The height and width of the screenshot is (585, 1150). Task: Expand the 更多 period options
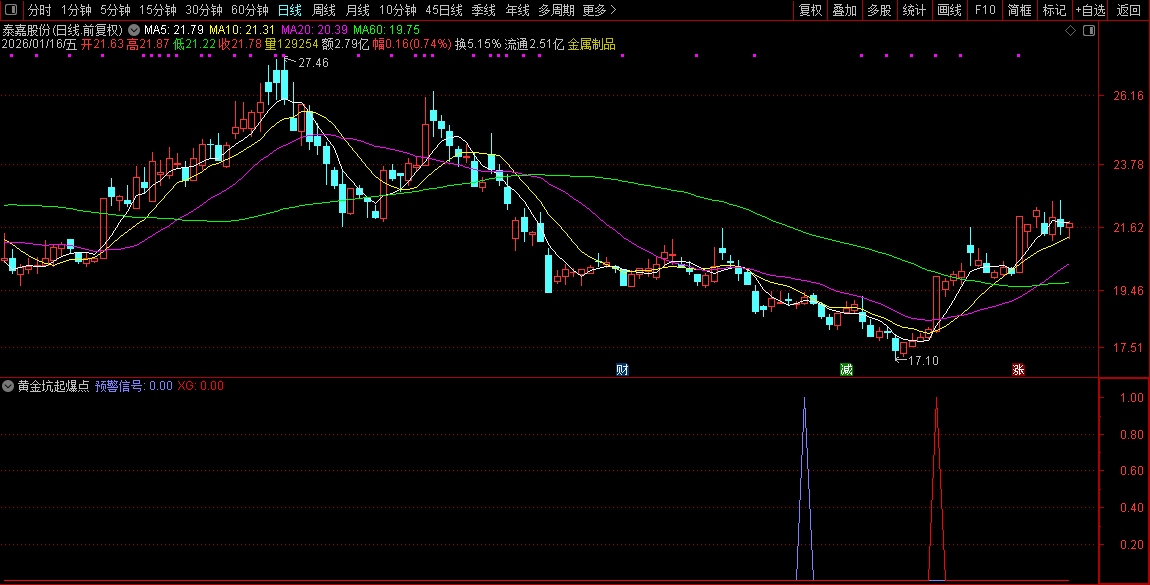coord(599,10)
